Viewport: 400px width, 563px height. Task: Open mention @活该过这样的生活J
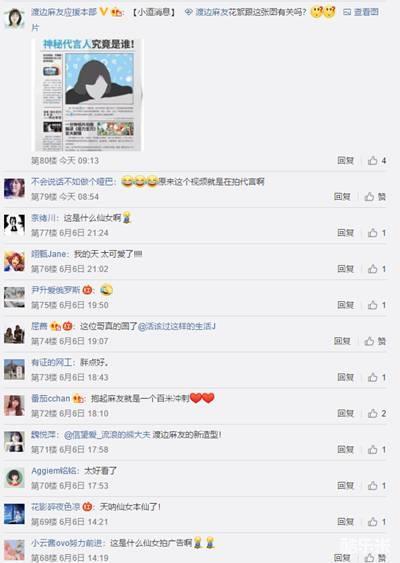pyautogui.click(x=177, y=326)
